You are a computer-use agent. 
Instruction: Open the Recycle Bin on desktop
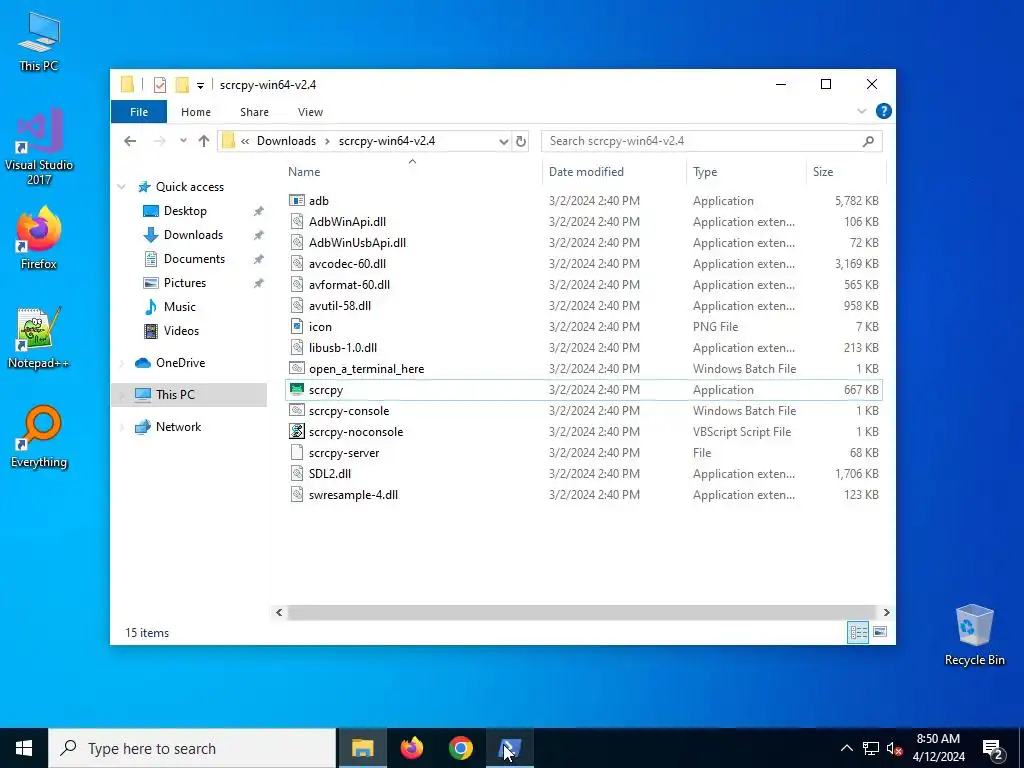(x=974, y=635)
